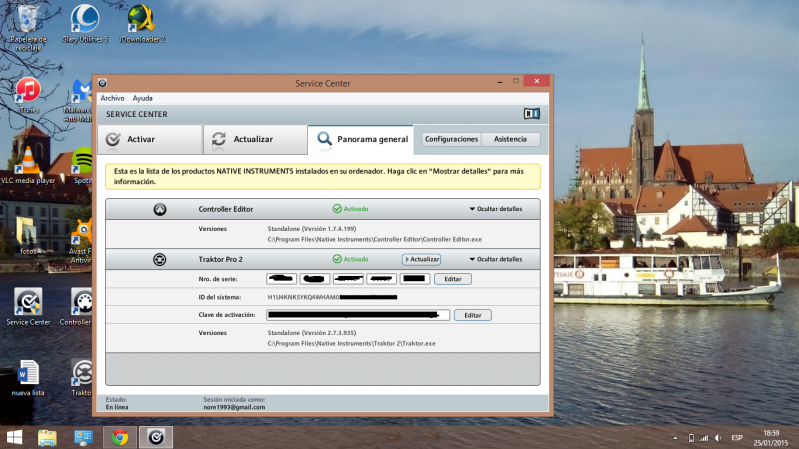Open iTunes desktop shortcut

pos(28,91)
